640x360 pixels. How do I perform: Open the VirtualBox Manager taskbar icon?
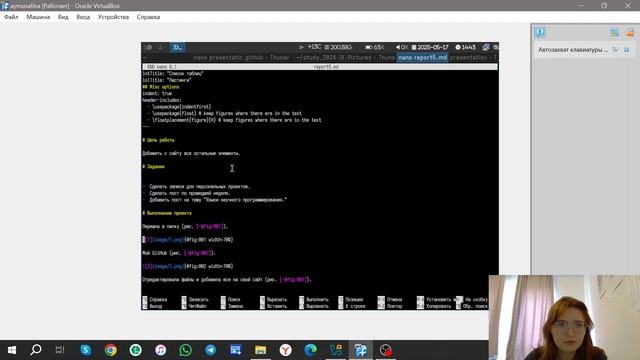click(x=336, y=350)
